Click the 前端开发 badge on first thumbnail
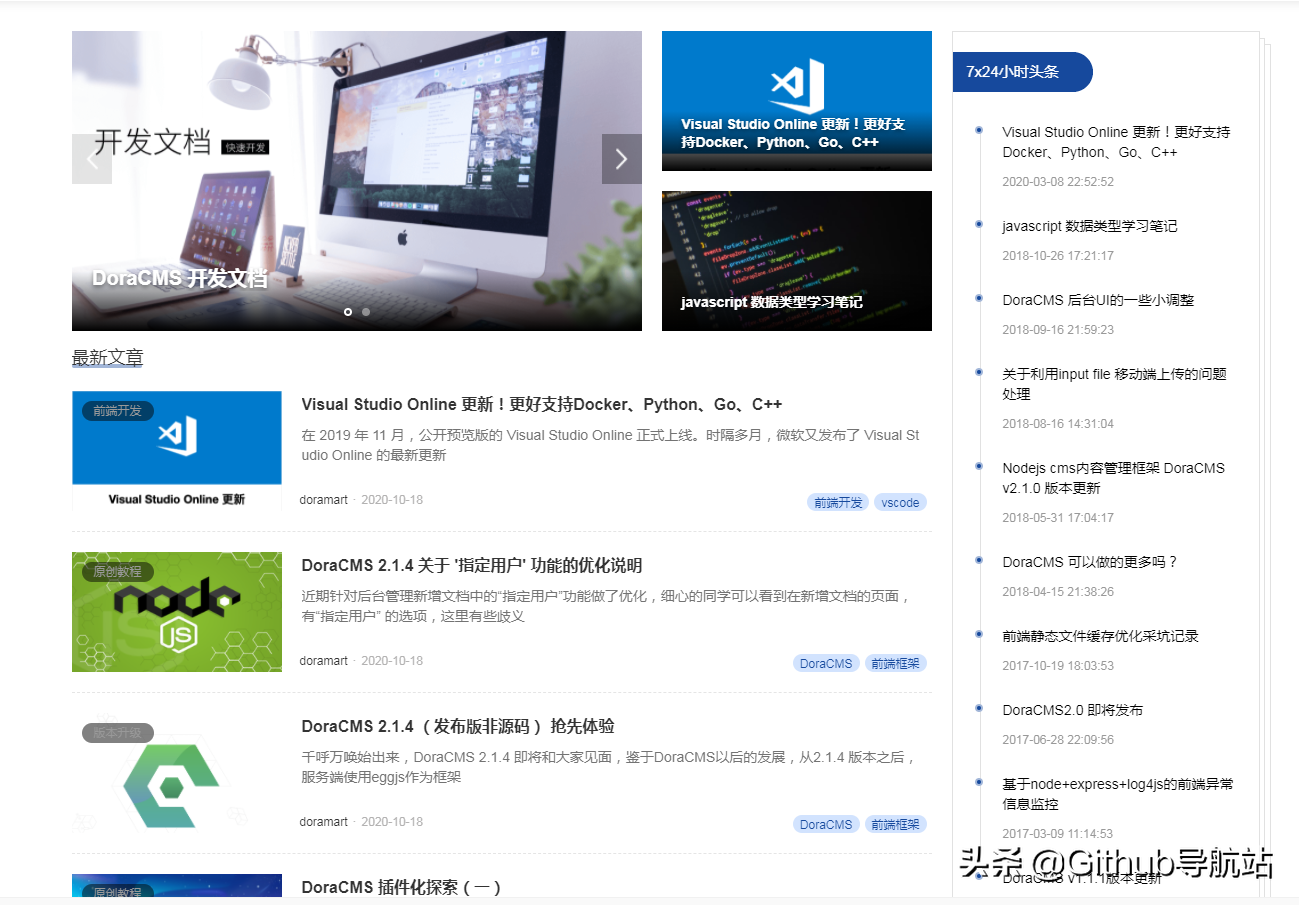1299x905 pixels. pos(118,410)
